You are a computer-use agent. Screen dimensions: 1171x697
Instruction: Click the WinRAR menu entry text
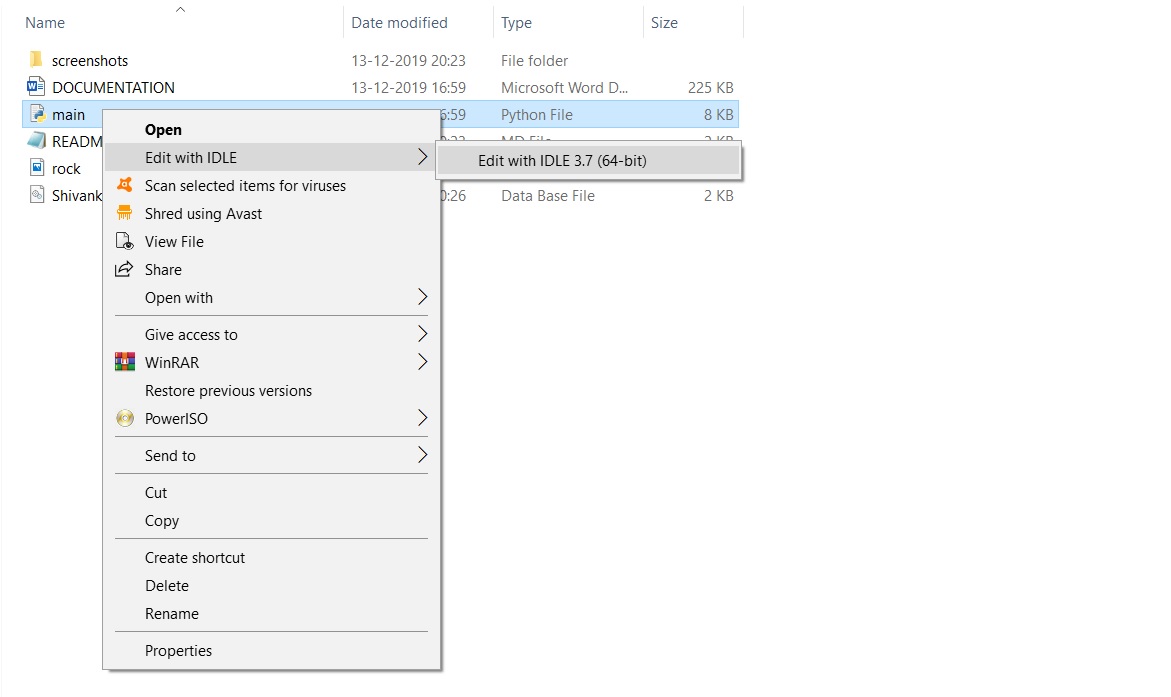172,362
